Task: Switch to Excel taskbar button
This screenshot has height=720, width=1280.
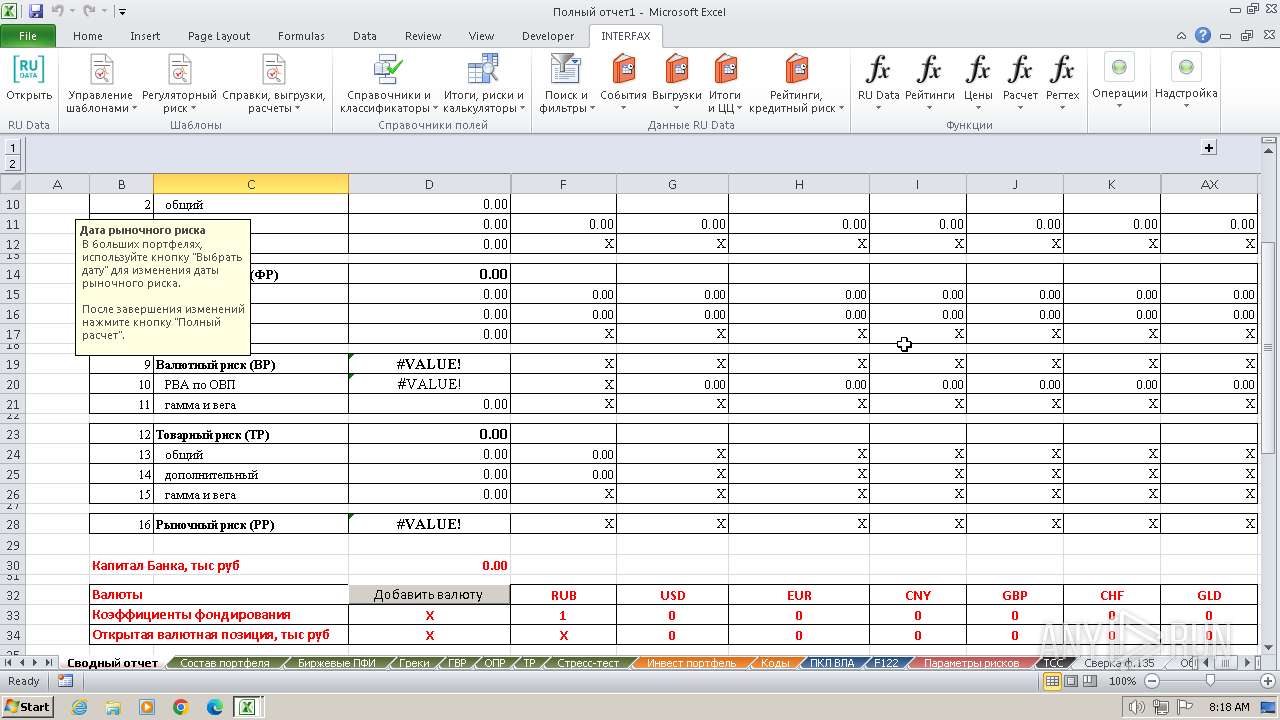Action: (247, 707)
